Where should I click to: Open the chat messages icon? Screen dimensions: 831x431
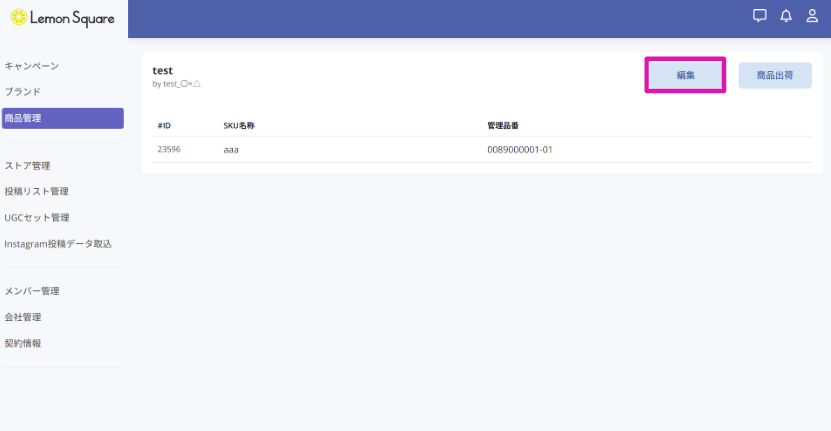pyautogui.click(x=760, y=16)
